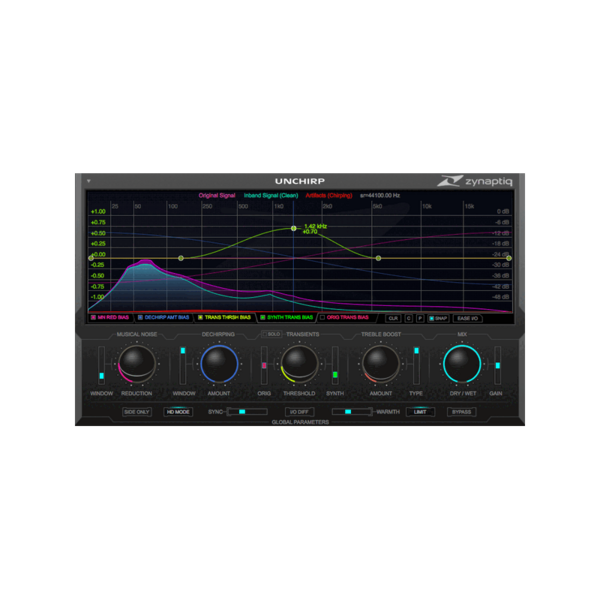Click the DRY / WET mix knob

[462, 364]
